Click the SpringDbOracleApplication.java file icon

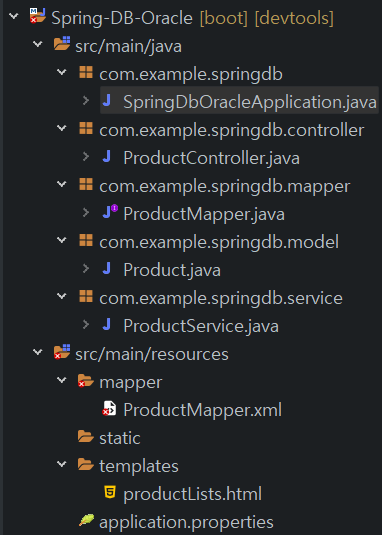(x=107, y=100)
